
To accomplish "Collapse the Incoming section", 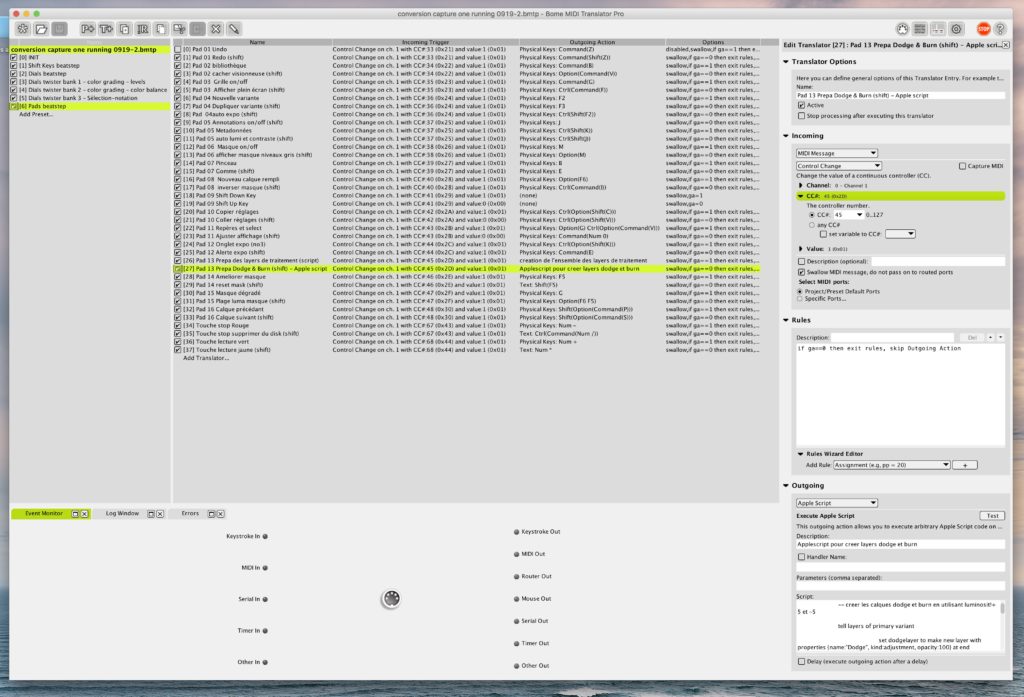I will (x=786, y=136).
